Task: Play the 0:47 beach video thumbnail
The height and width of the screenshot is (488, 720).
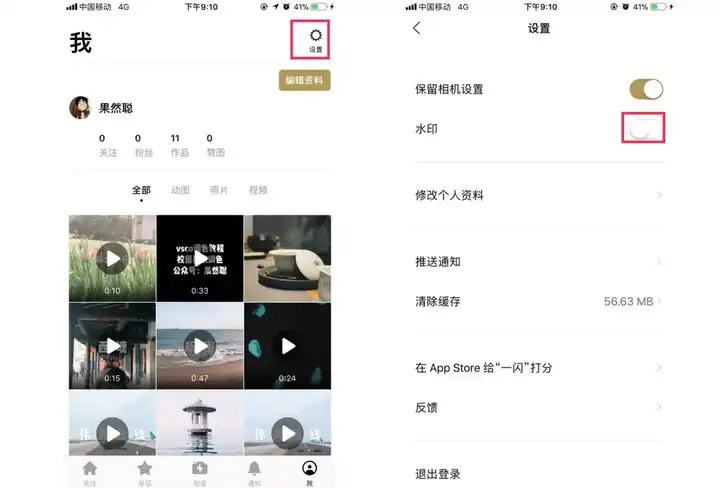Action: [200, 346]
